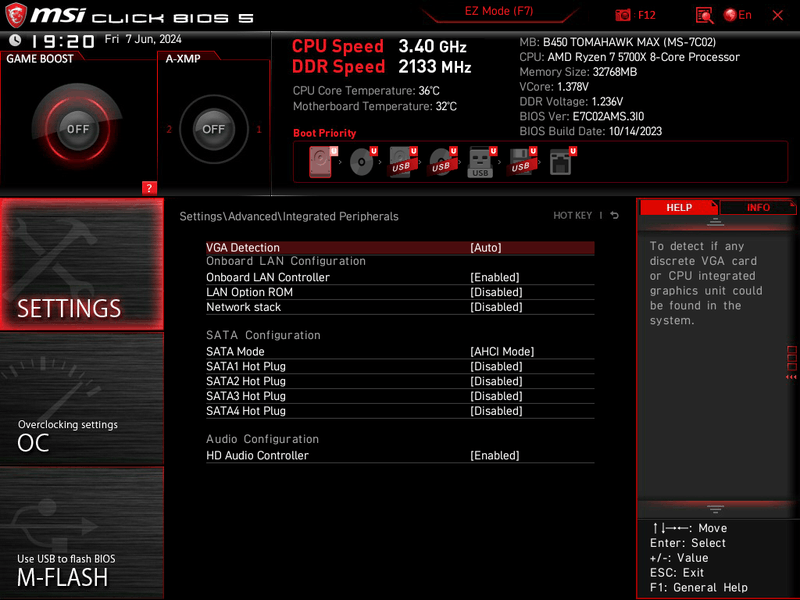Click the Onboard LAN Configuration header
The image size is (800, 600).
click(286, 261)
